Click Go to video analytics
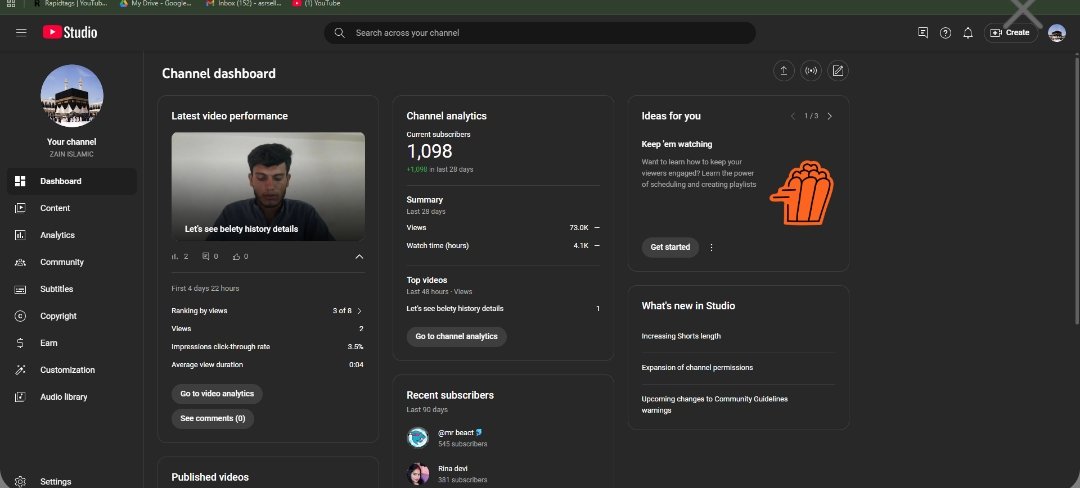The height and width of the screenshot is (488, 1080). pos(217,394)
